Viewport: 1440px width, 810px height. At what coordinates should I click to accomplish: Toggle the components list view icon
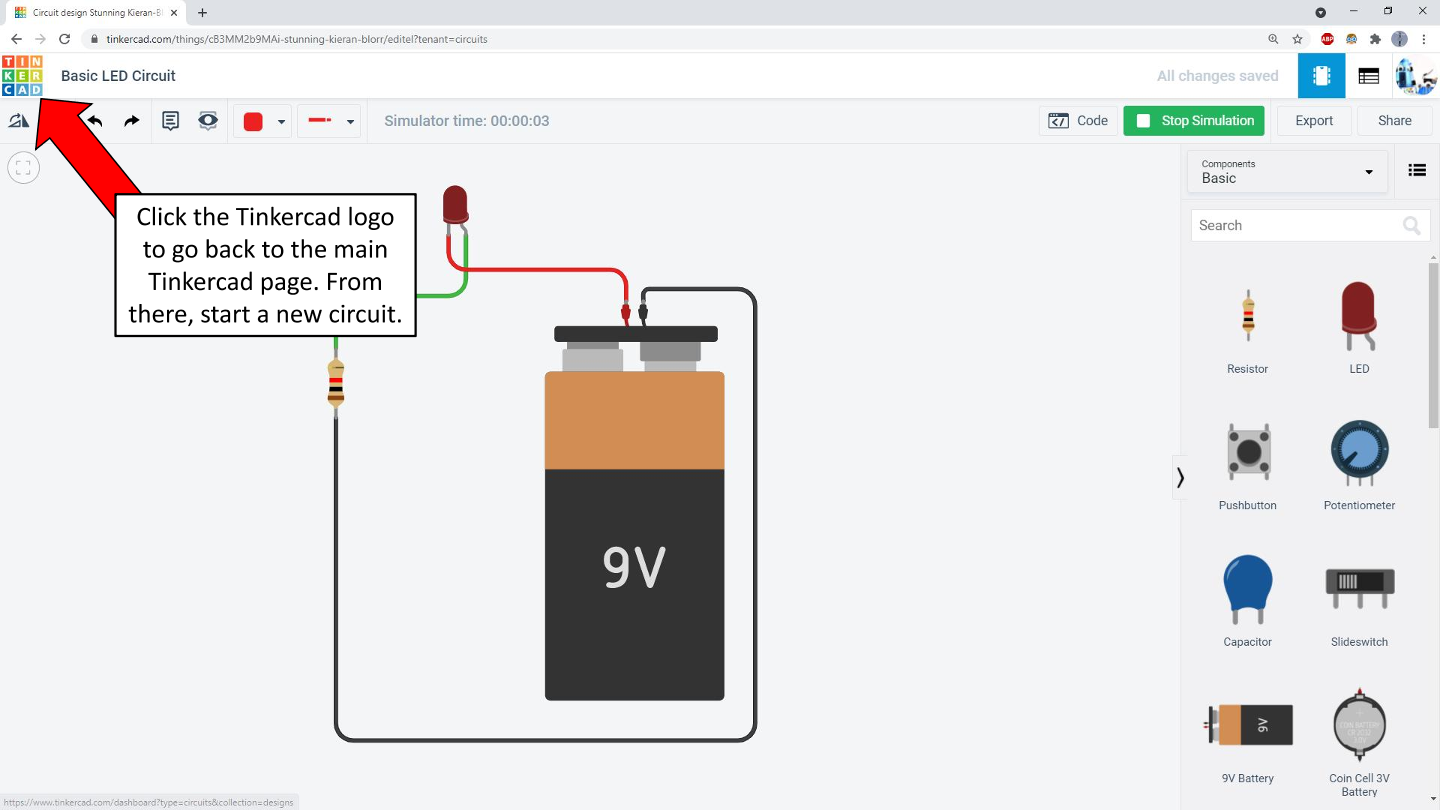(1416, 170)
